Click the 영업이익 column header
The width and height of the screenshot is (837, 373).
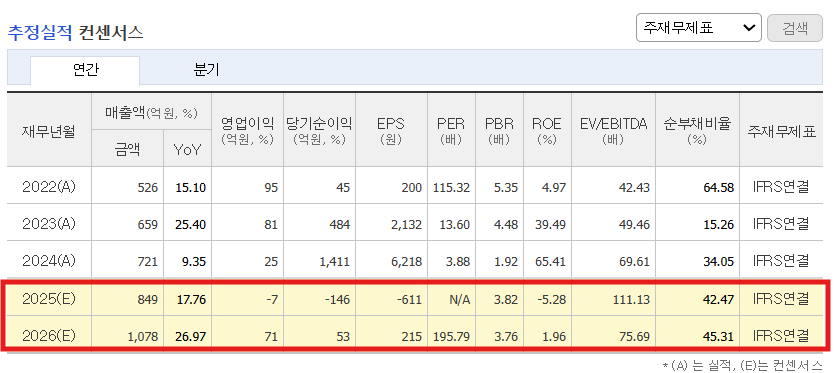pyautogui.click(x=248, y=130)
